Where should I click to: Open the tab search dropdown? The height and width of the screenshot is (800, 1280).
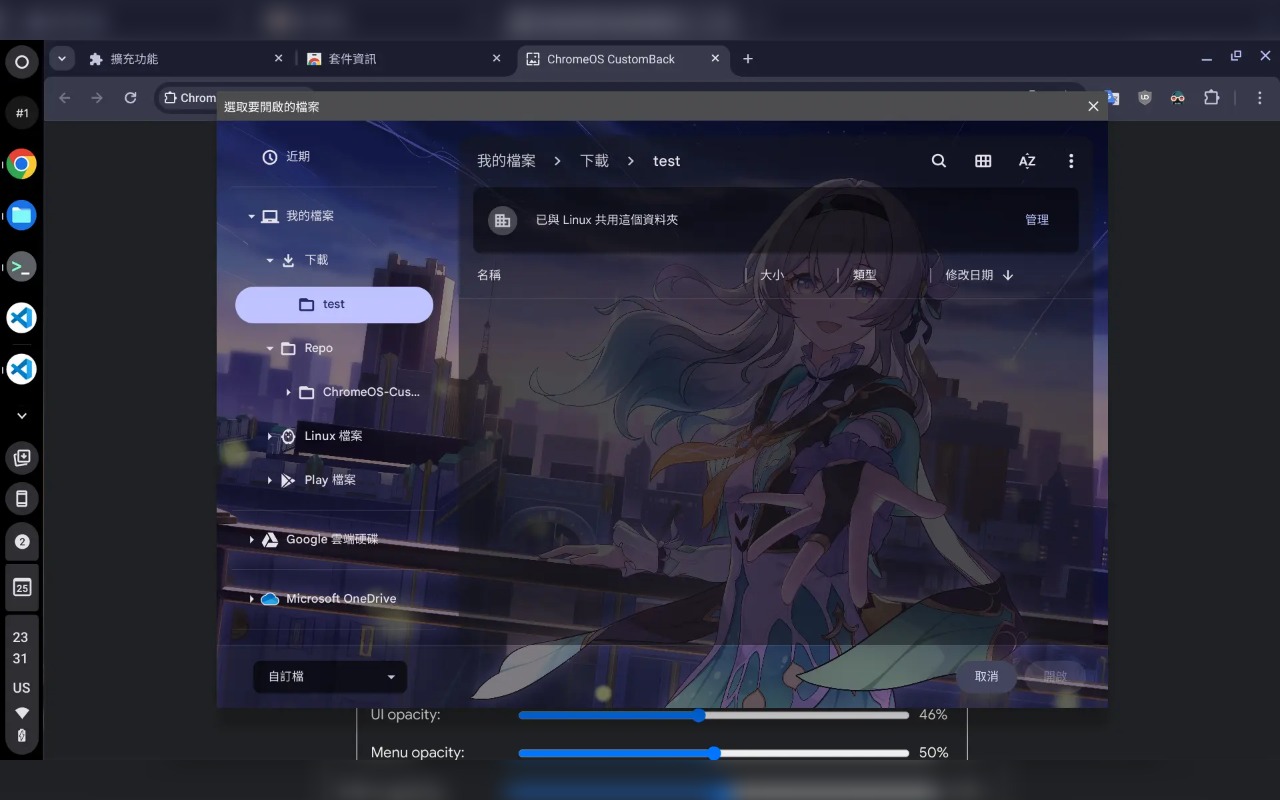(x=62, y=59)
